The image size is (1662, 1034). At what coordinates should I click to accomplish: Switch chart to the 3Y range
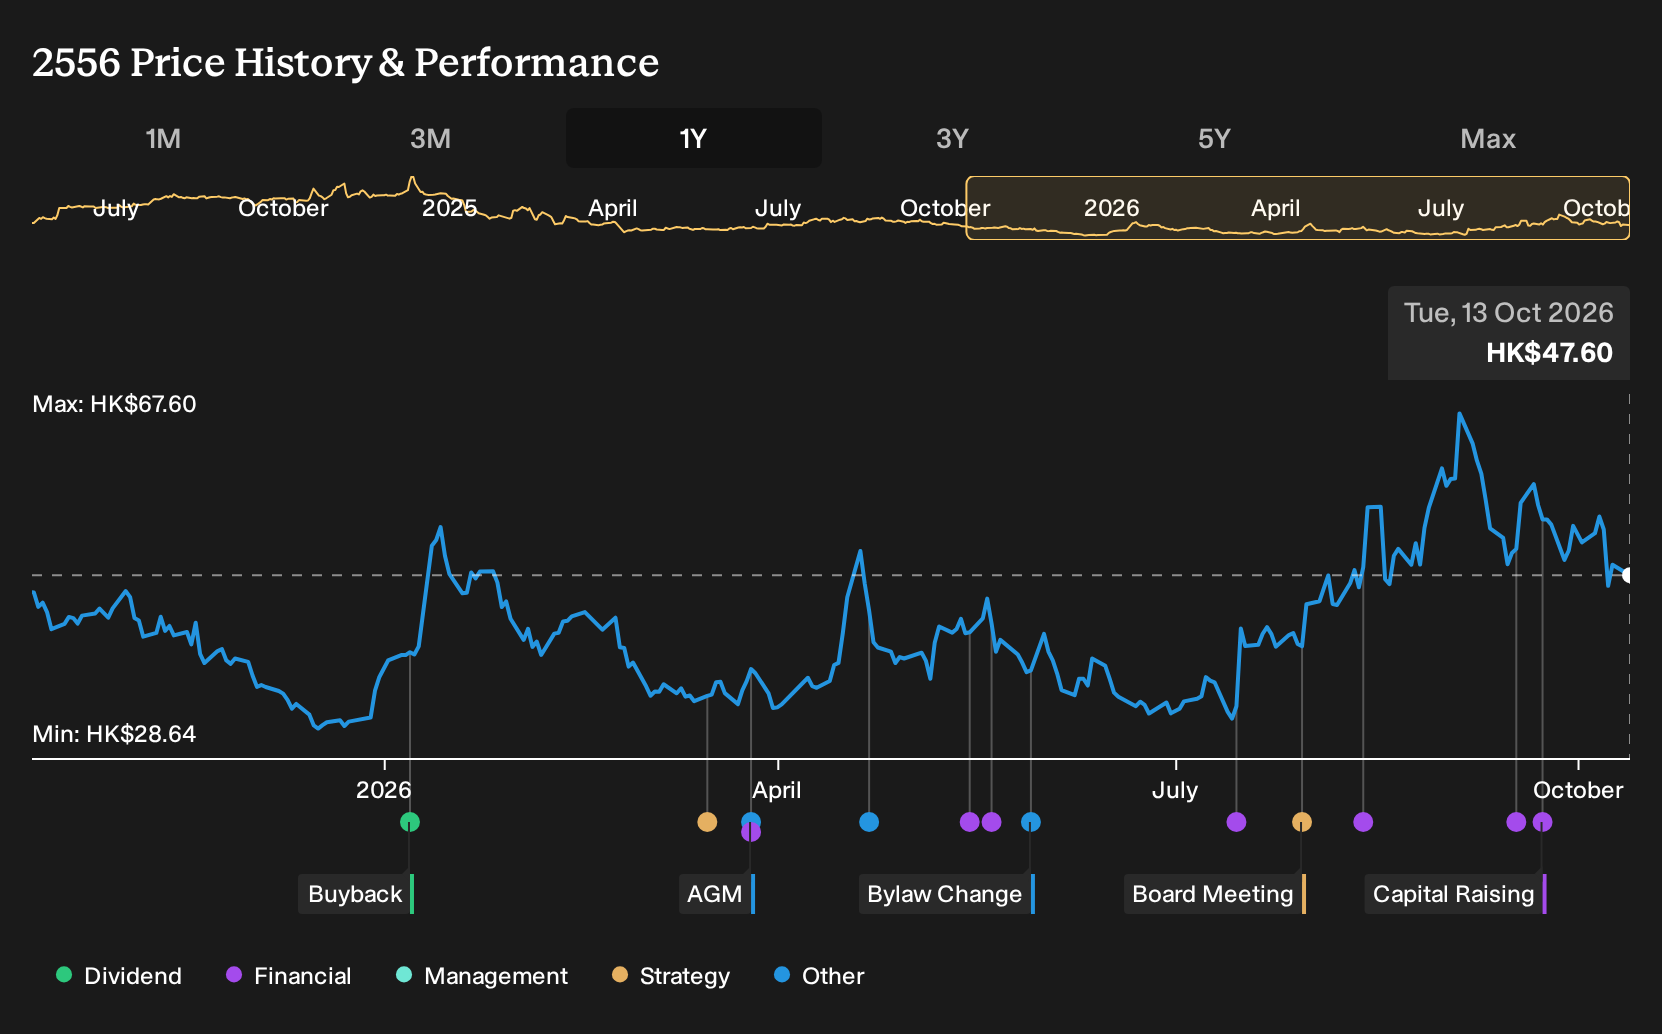tap(952, 138)
